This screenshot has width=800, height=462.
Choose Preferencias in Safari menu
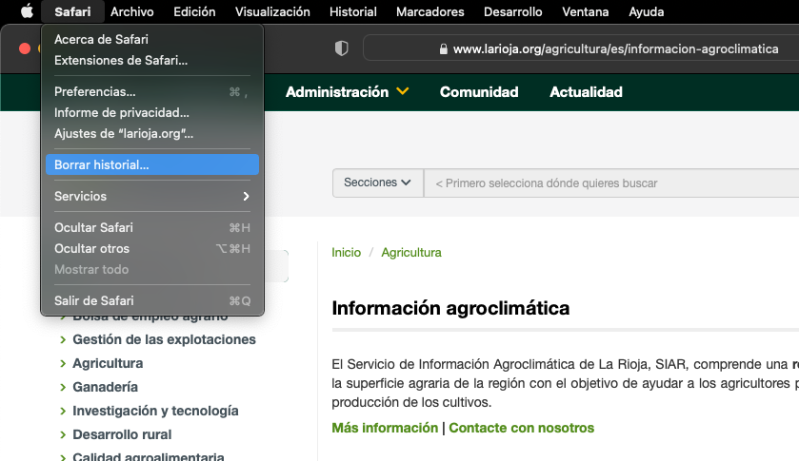coord(95,92)
